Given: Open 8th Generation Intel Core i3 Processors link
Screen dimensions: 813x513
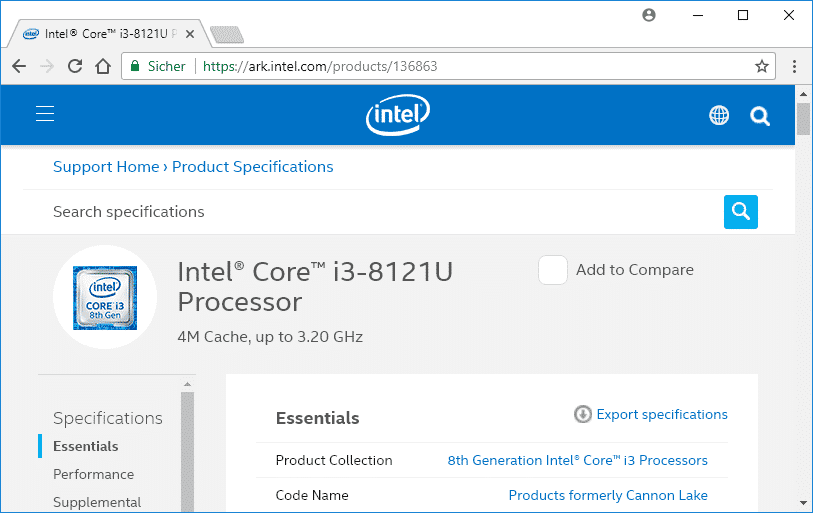Looking at the screenshot, I should [x=577, y=460].
